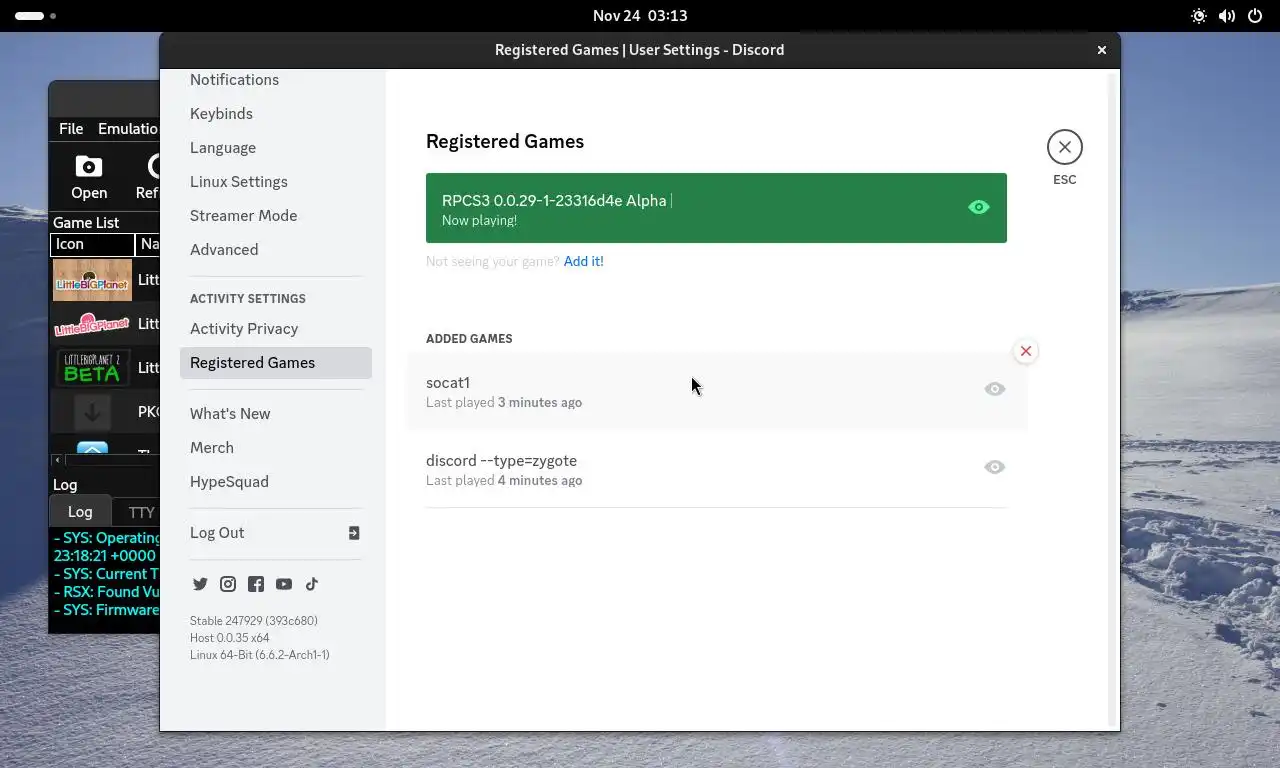
Task: Click the 'Last played 3 minutes ago' text
Action: (504, 403)
